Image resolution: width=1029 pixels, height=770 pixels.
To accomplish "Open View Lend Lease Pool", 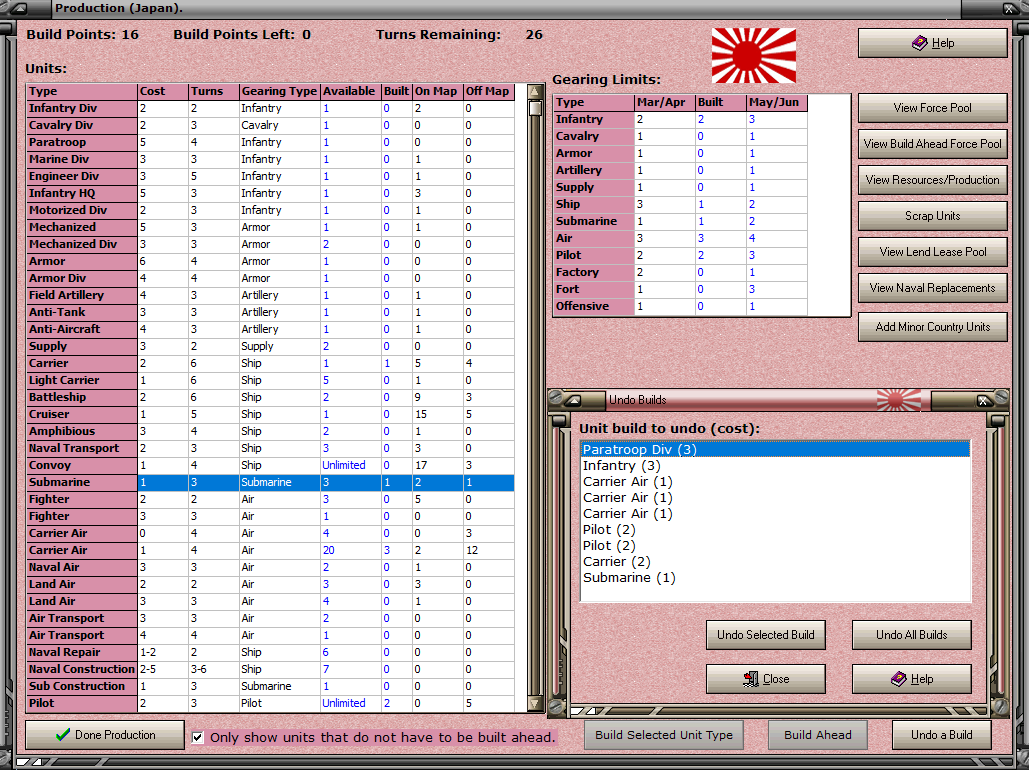I will pyautogui.click(x=933, y=252).
